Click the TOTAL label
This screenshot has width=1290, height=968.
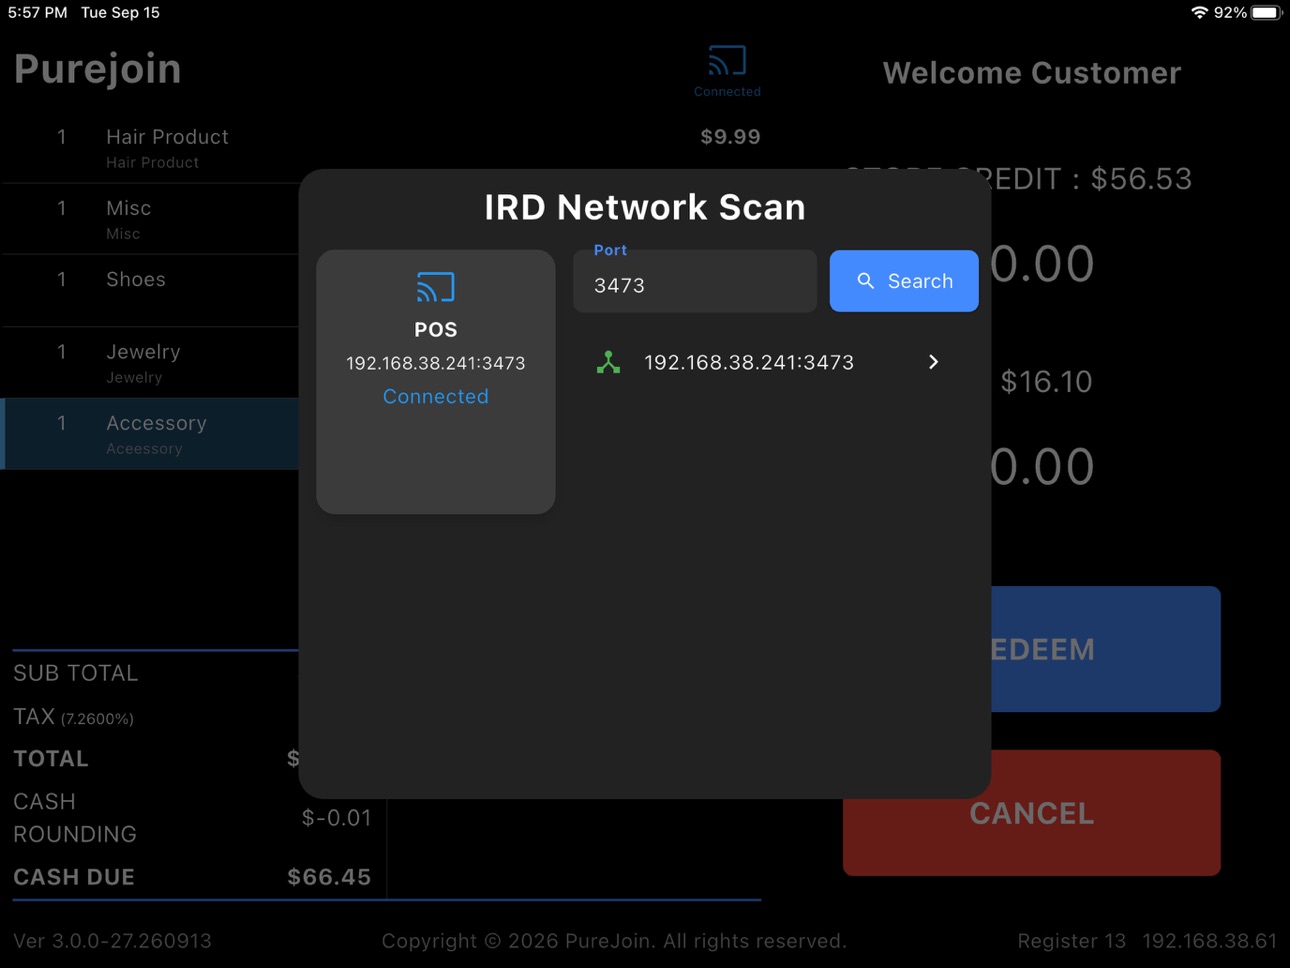(51, 759)
